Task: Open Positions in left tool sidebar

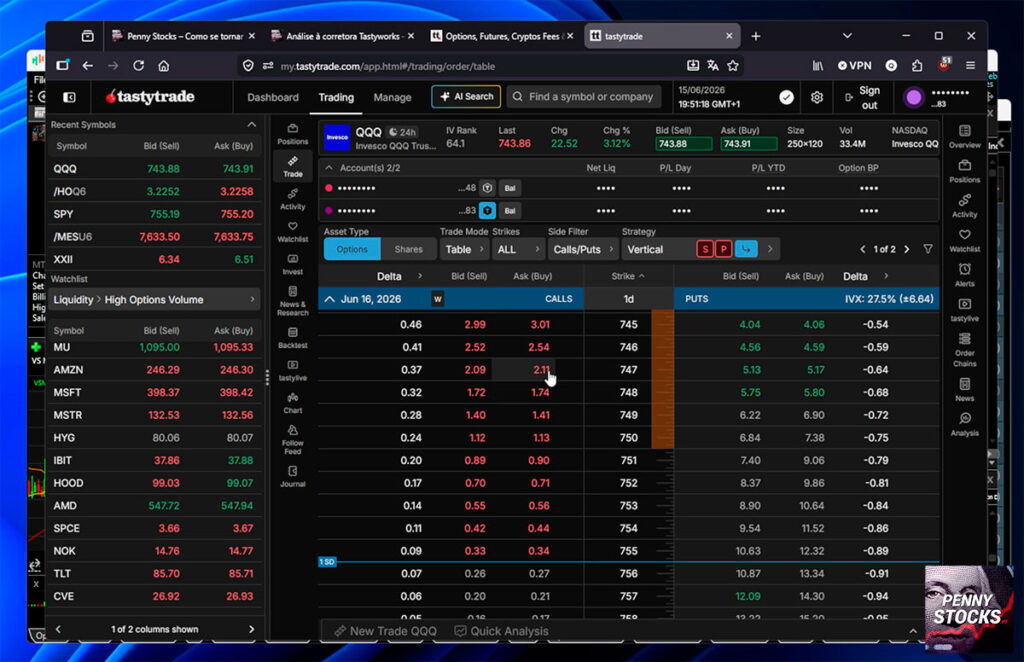Action: [293, 133]
